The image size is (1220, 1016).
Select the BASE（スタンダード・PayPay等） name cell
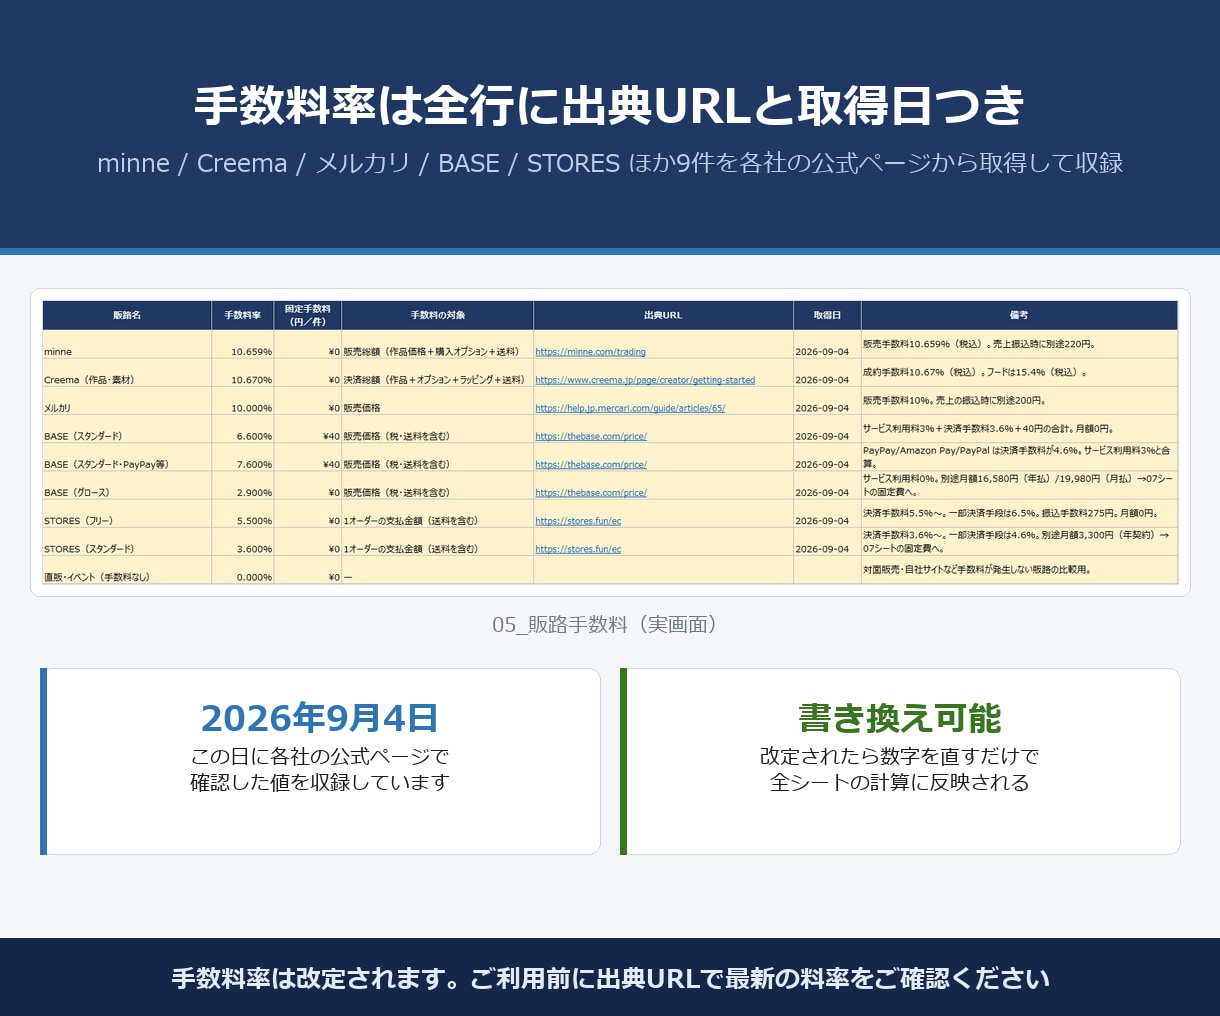(127, 456)
